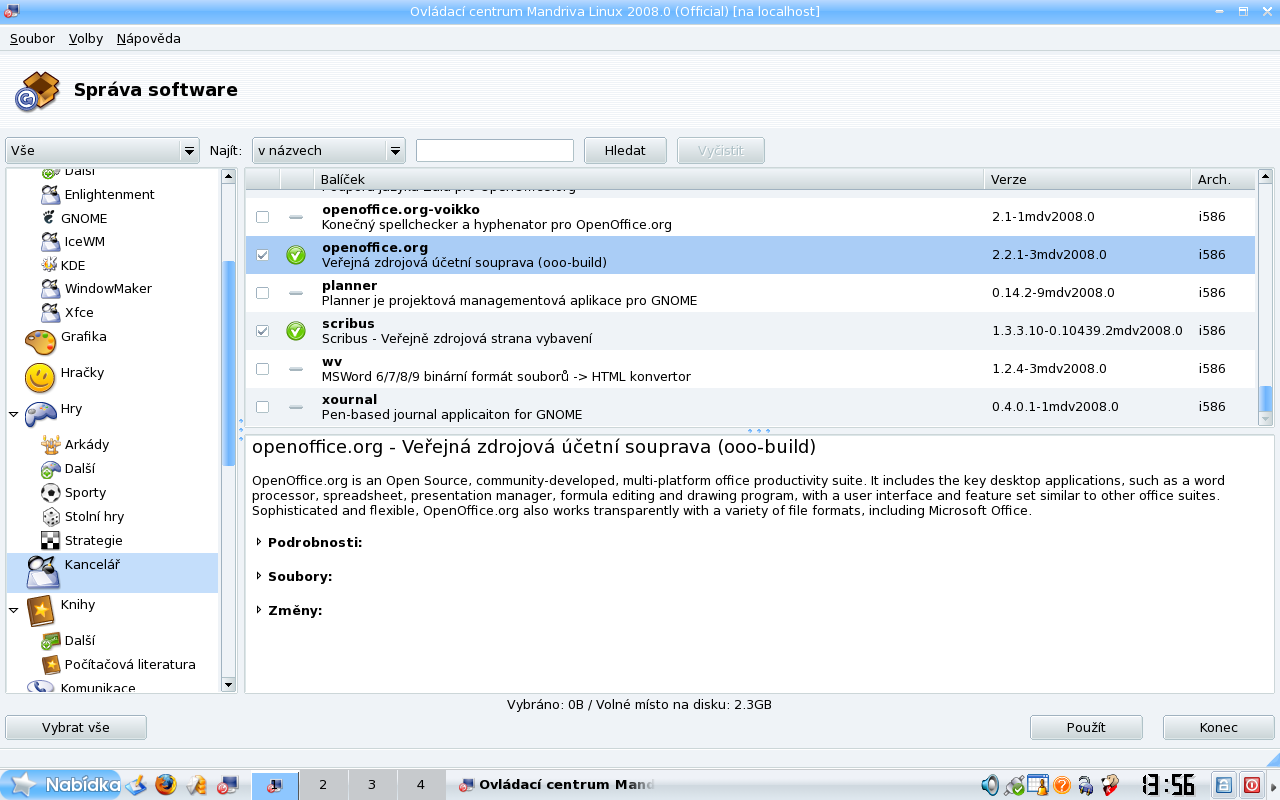The image size is (1280, 800).
Task: Expand the Podrobnosti section
Action: pyautogui.click(x=259, y=542)
